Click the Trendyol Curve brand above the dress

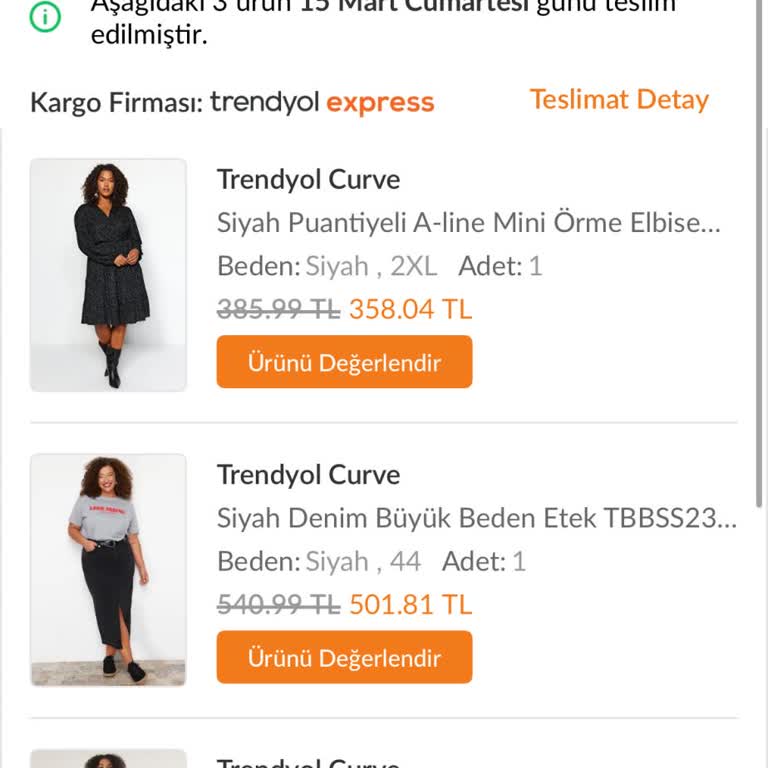pyautogui.click(x=308, y=180)
